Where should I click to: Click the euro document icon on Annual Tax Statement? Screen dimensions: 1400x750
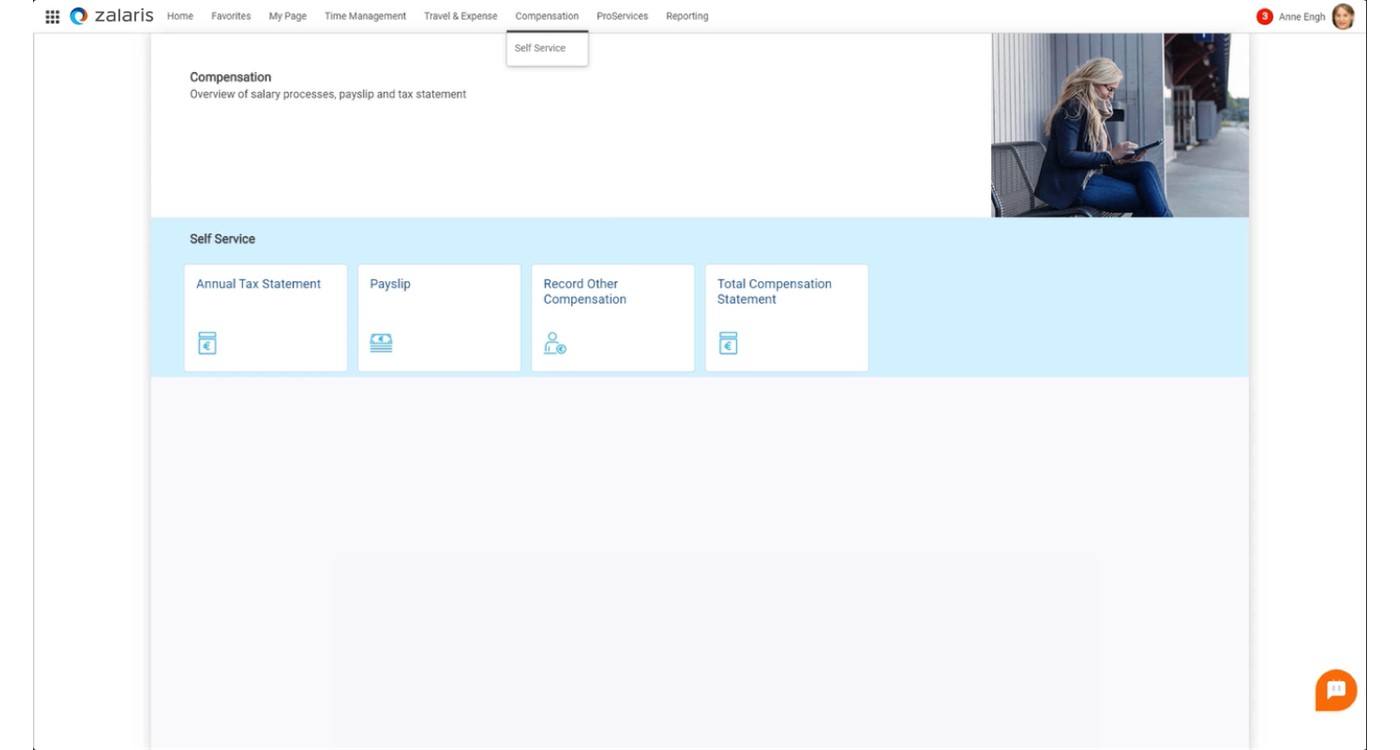206,343
